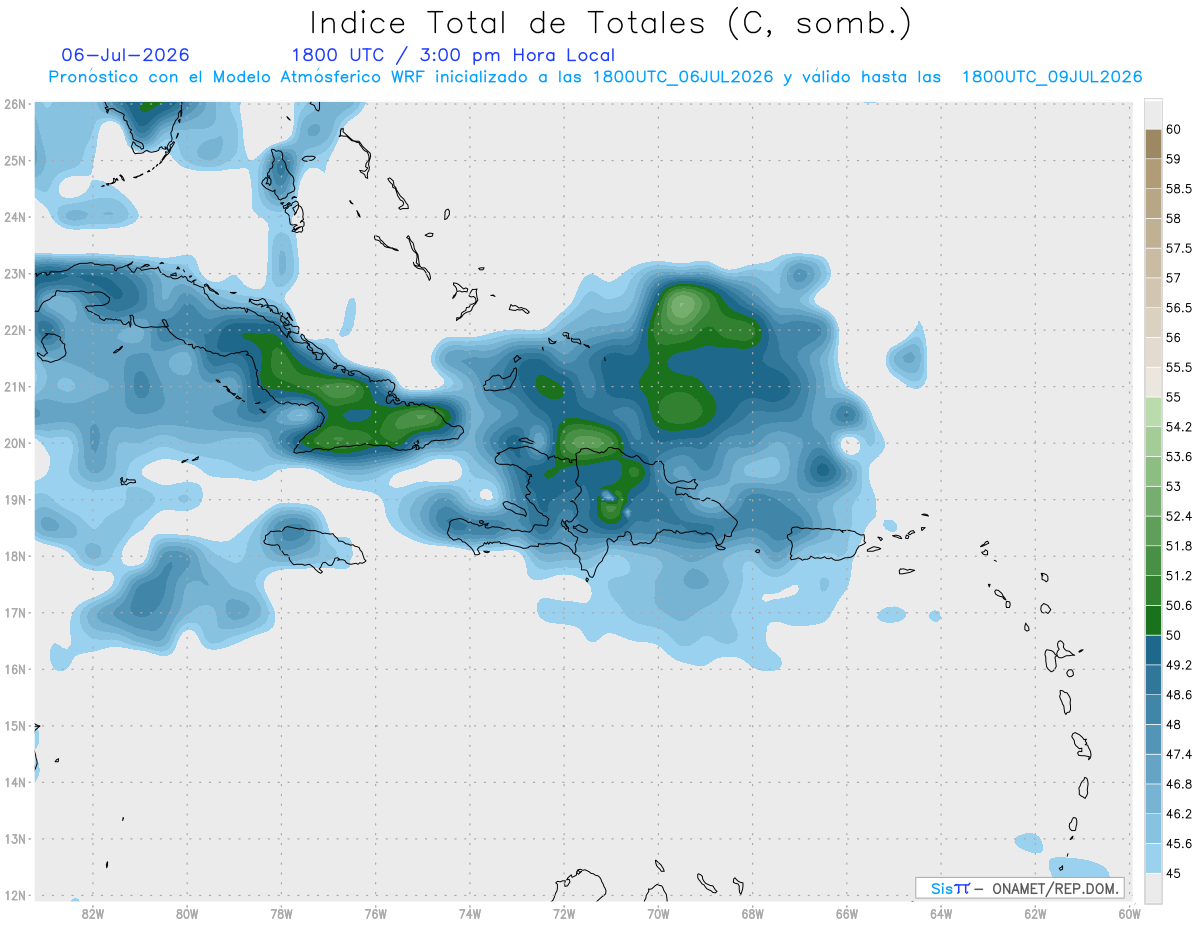Click the "74W" longitude label

(x=470, y=913)
